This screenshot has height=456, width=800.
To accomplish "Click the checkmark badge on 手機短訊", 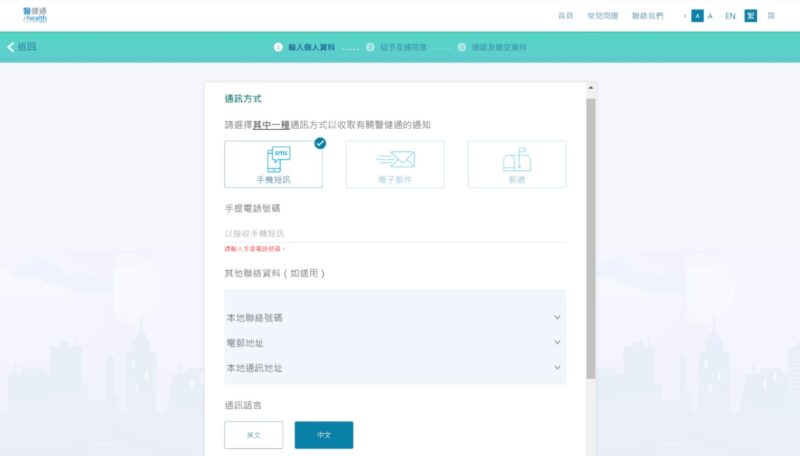I will pos(320,143).
